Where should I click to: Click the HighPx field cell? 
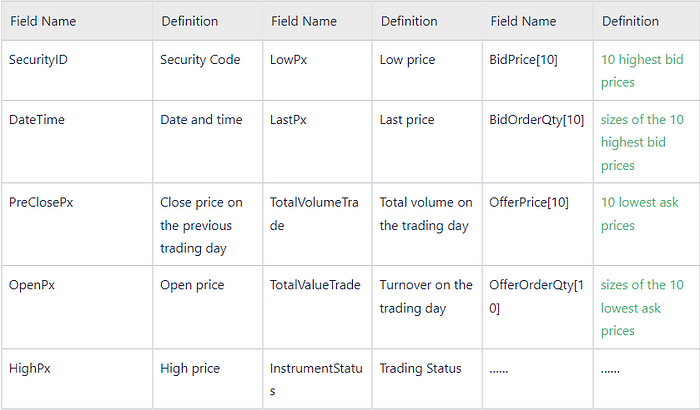coord(77,379)
